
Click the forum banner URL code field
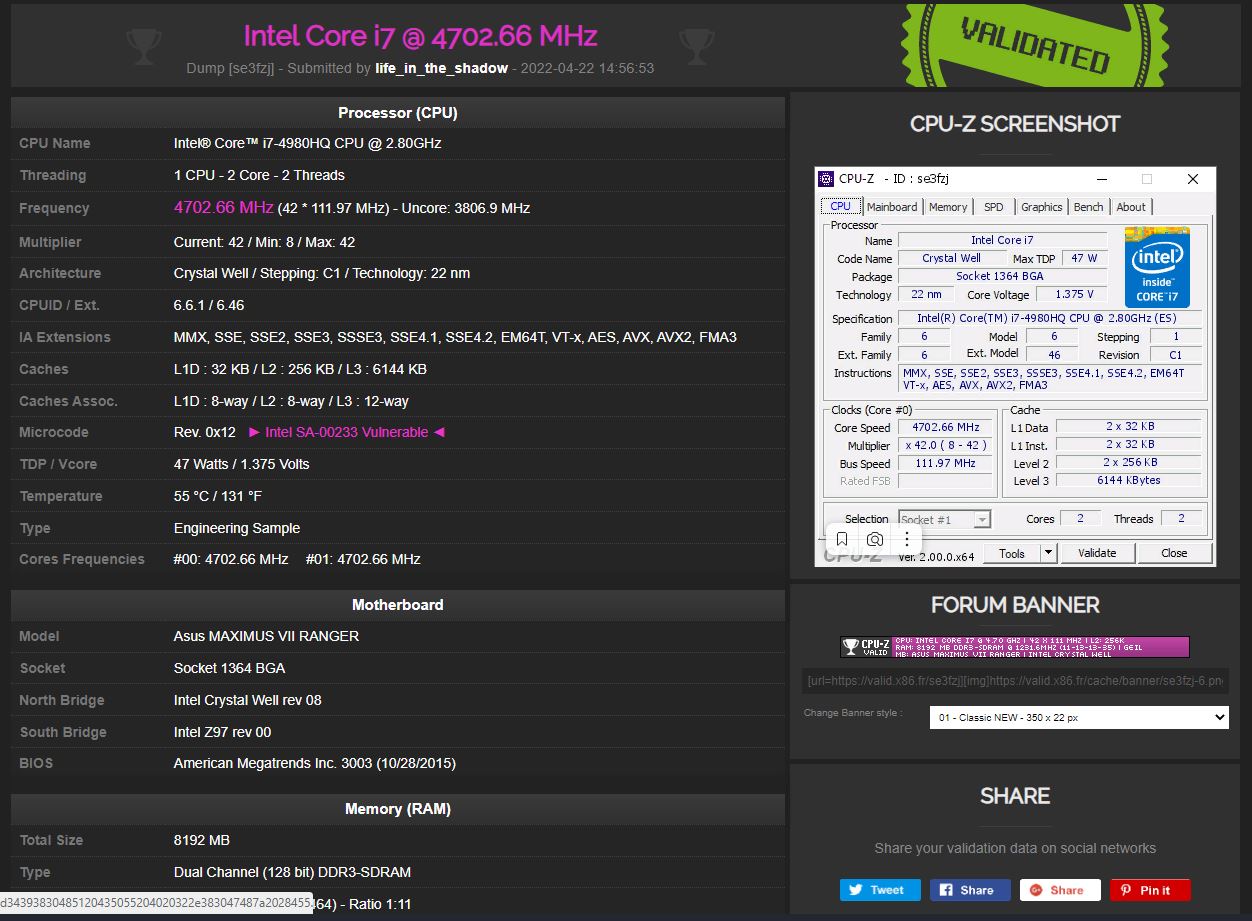(x=1015, y=681)
